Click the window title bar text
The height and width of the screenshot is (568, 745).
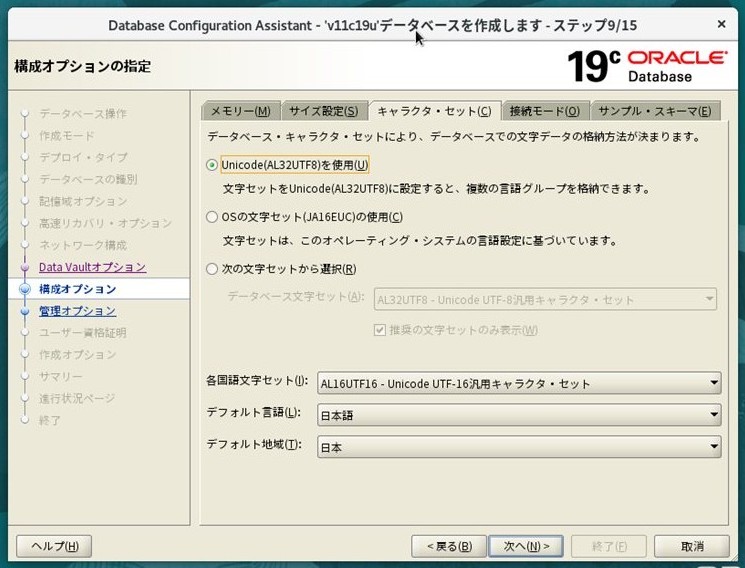(372, 25)
